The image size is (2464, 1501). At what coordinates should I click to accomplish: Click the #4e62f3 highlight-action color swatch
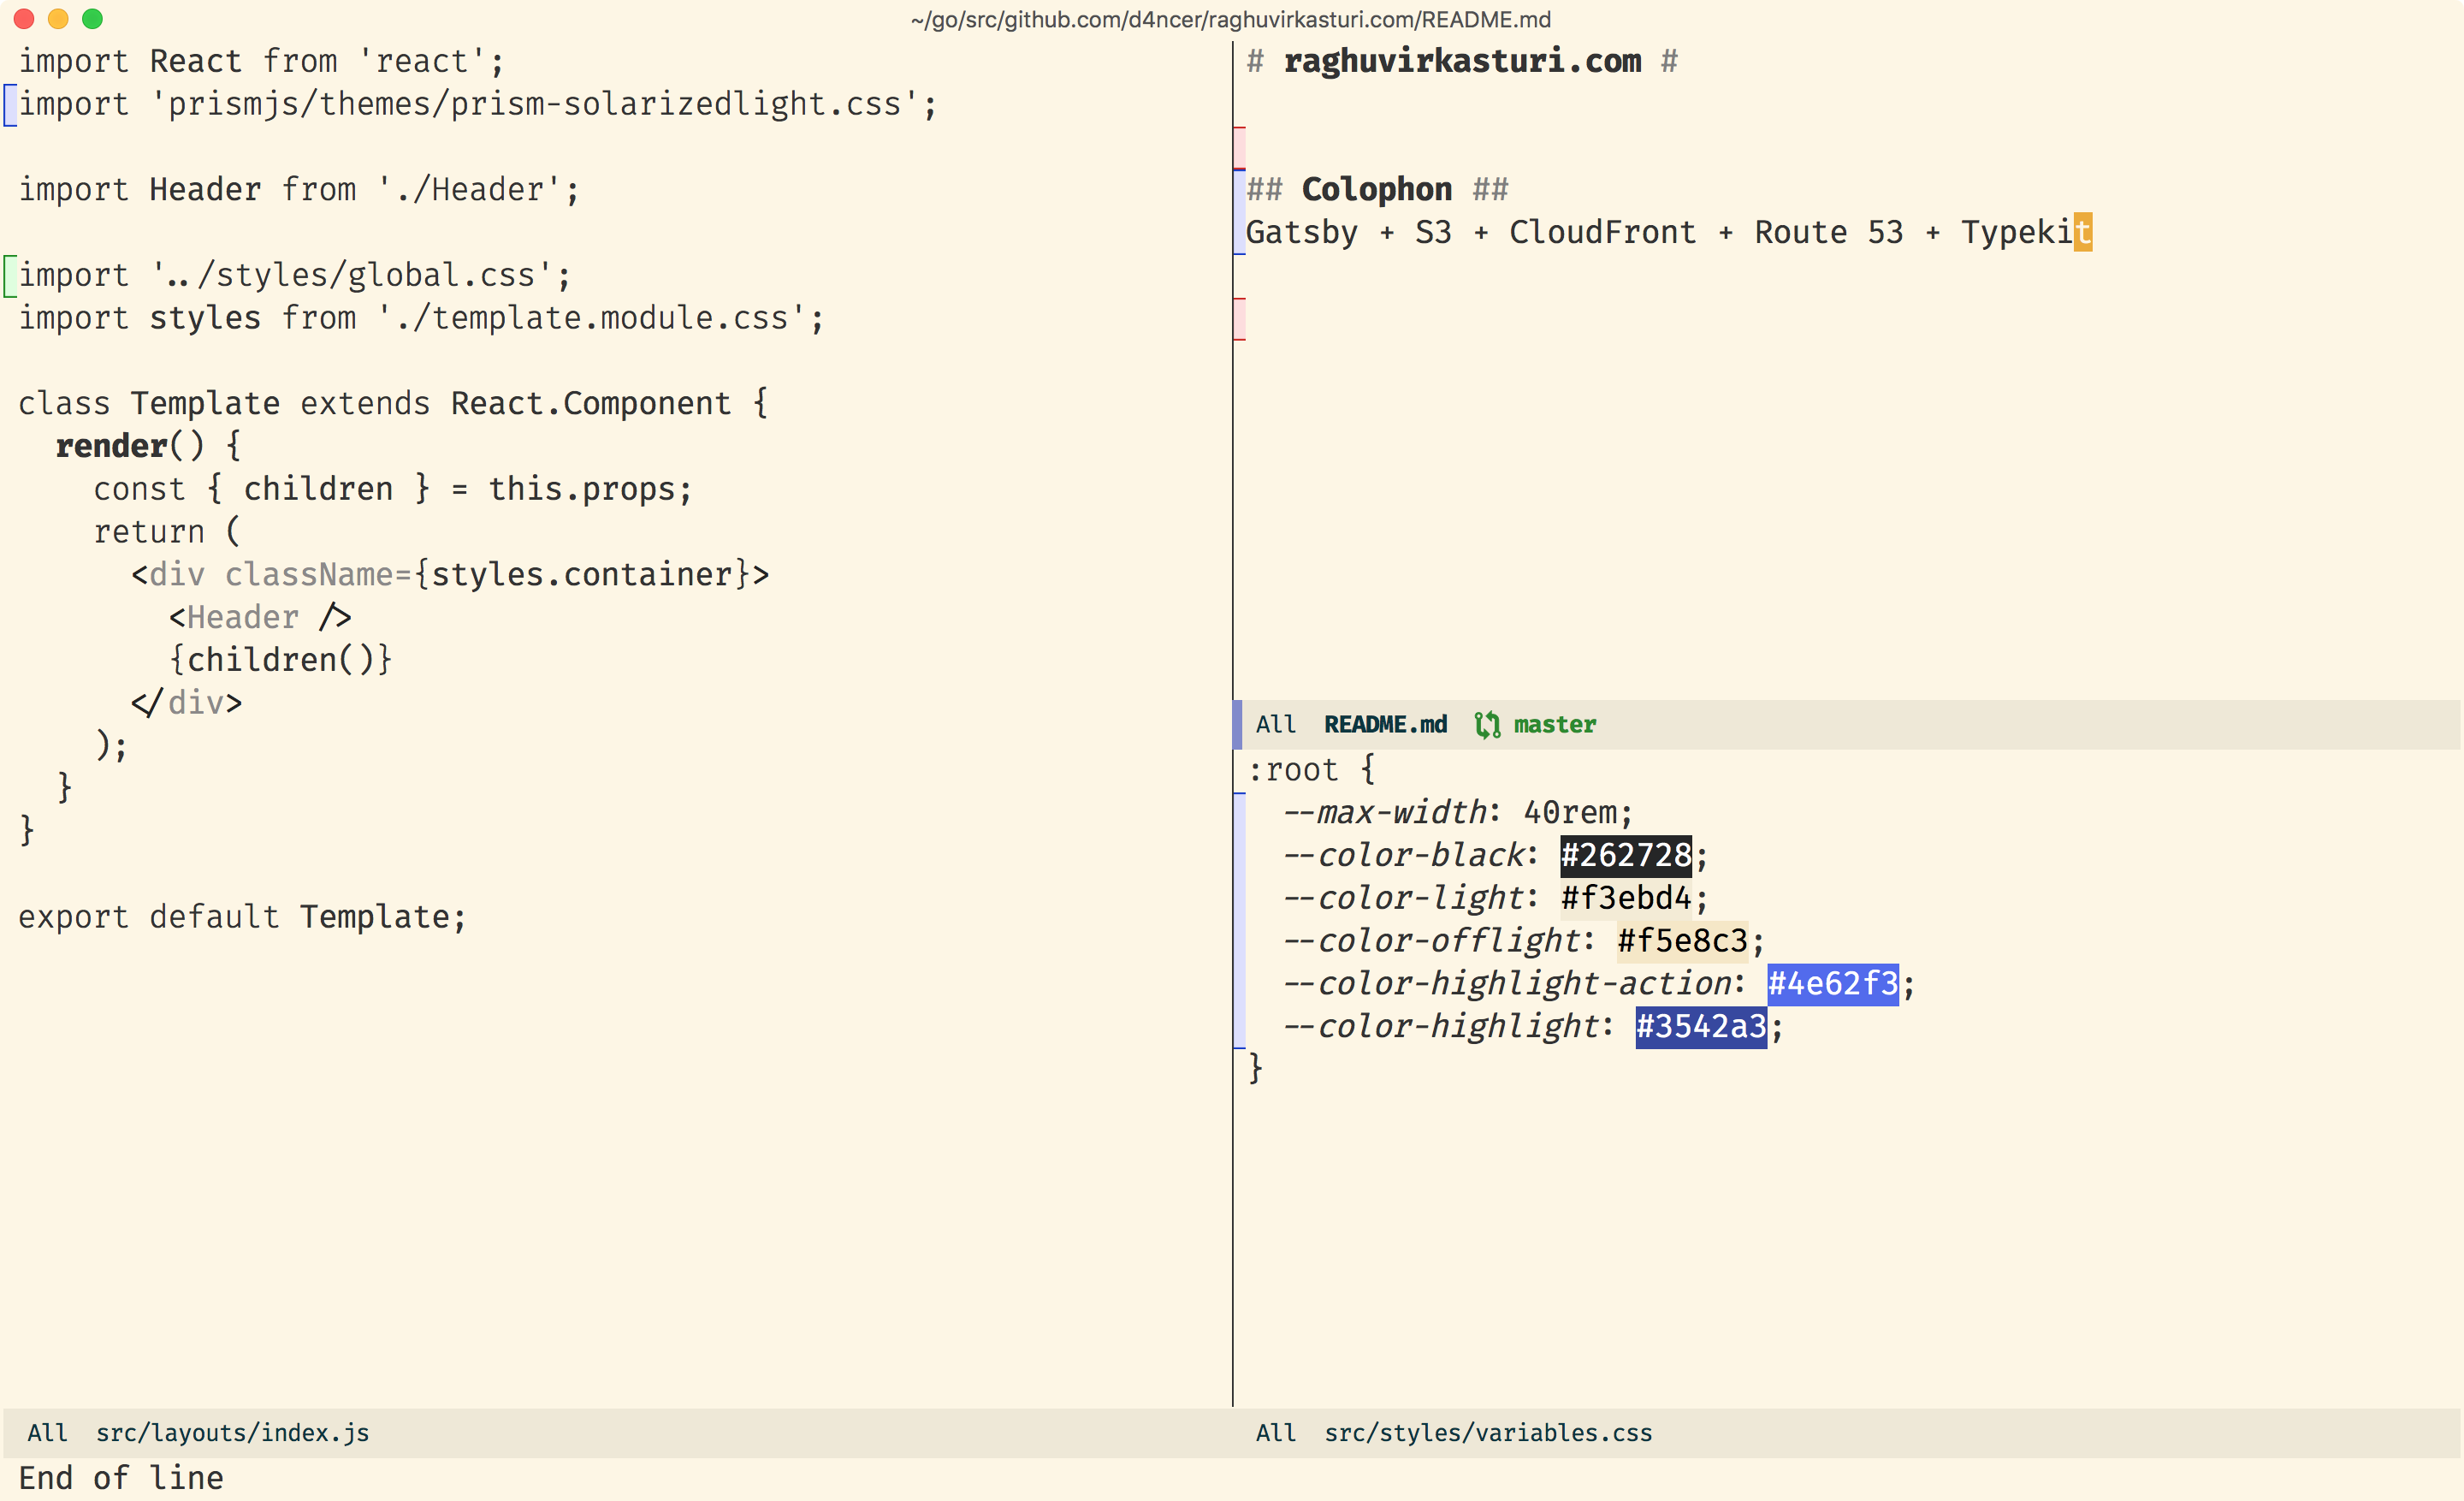click(x=1832, y=984)
